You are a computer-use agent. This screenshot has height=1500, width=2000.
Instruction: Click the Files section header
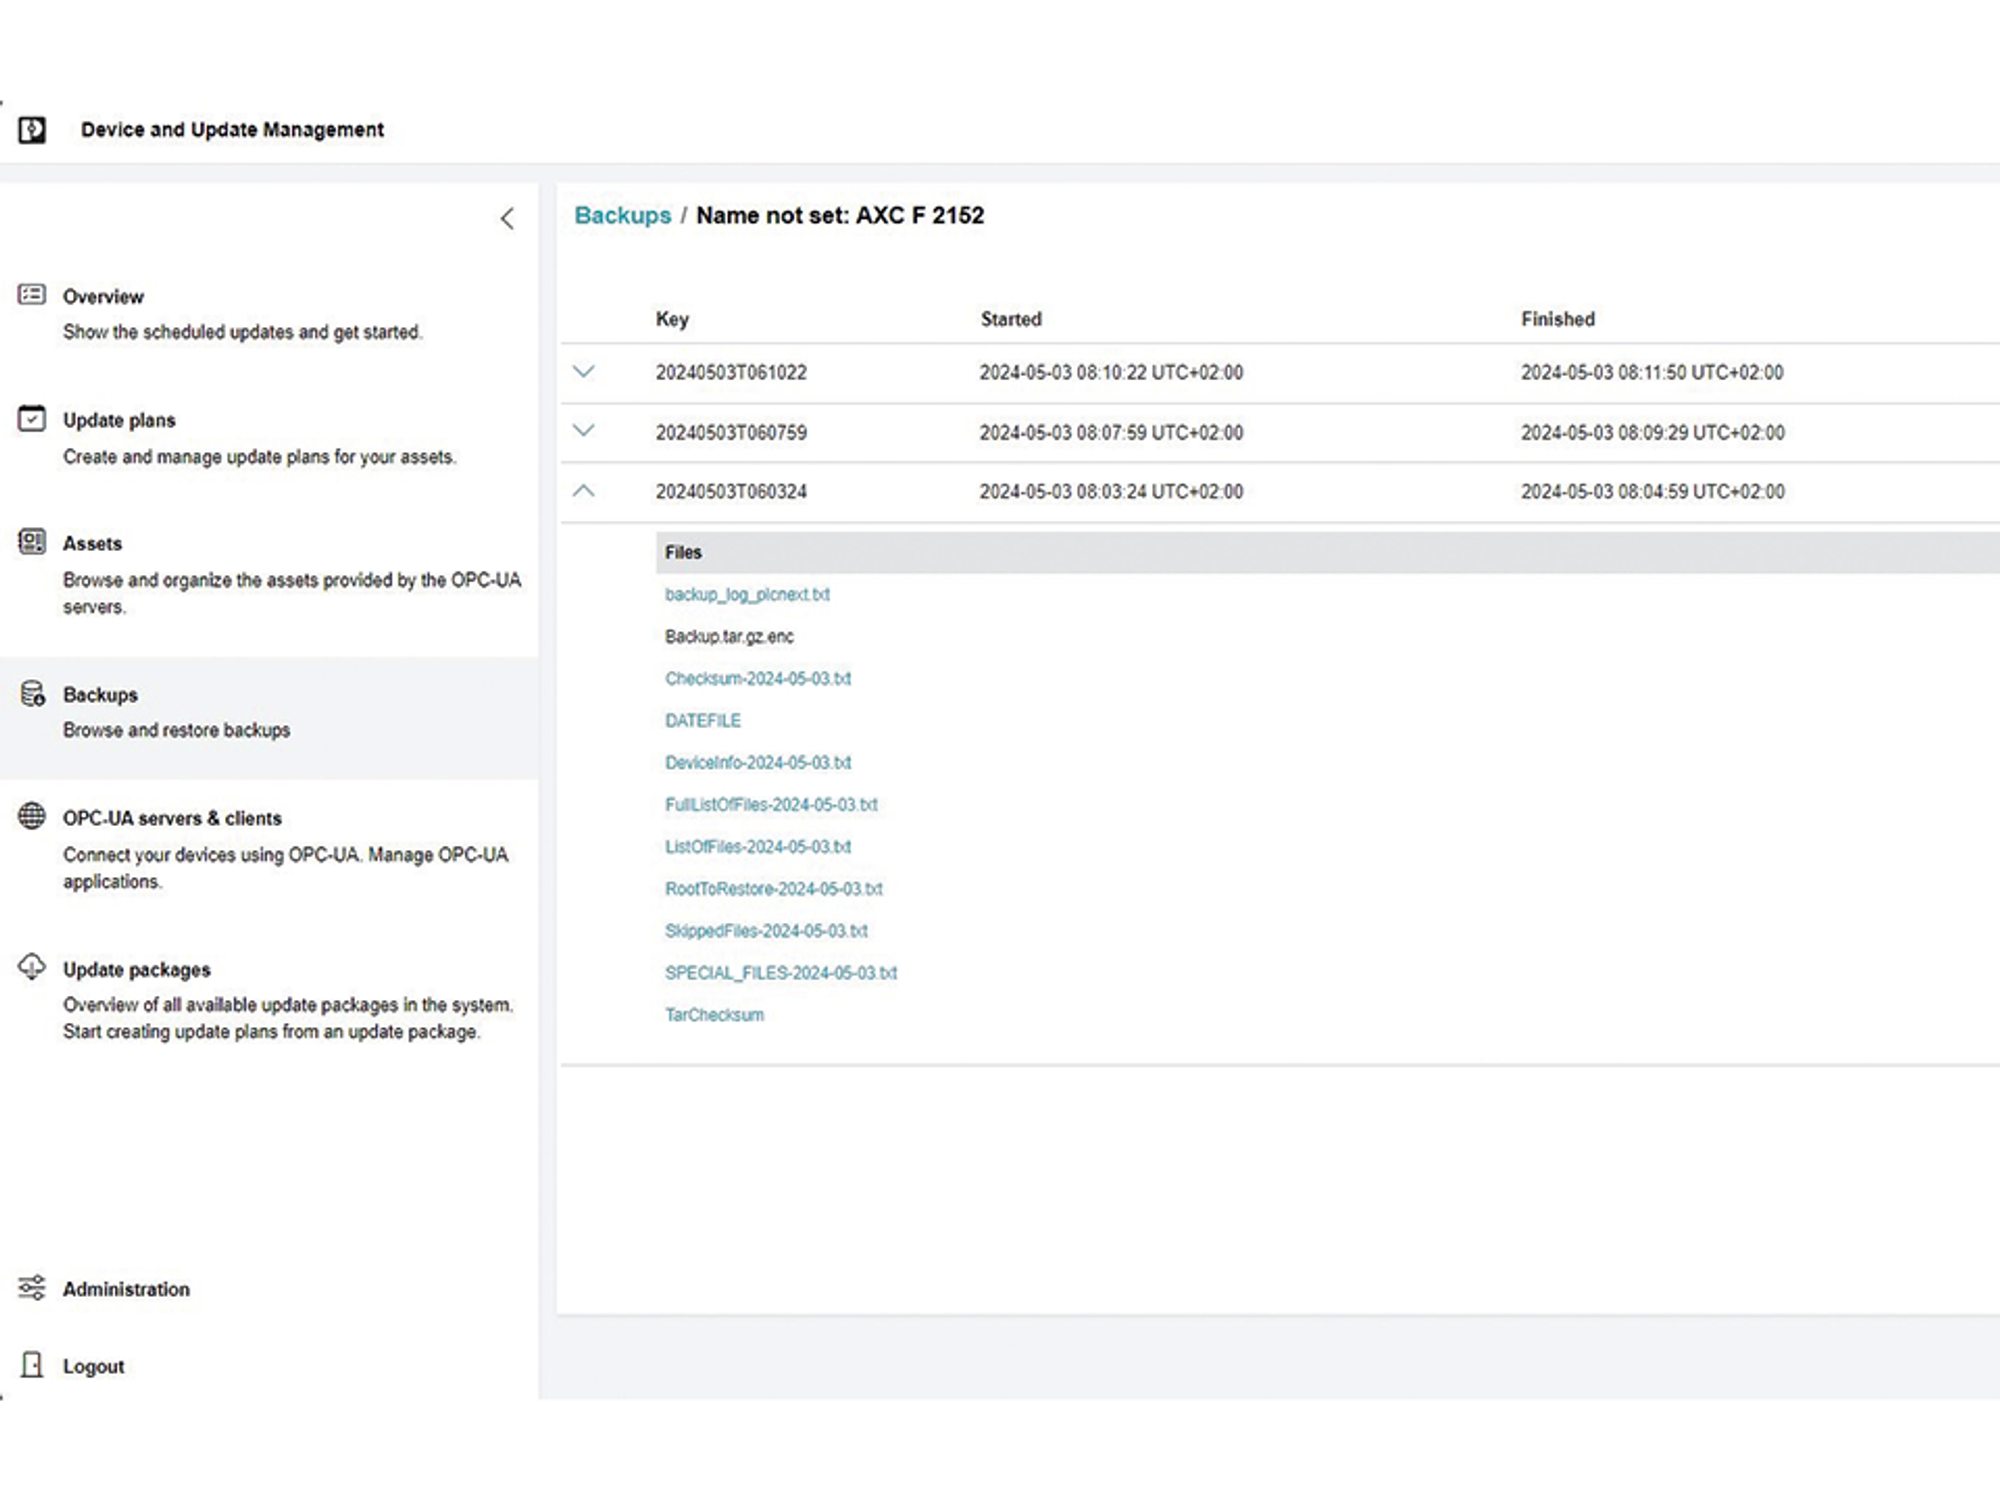[x=683, y=552]
